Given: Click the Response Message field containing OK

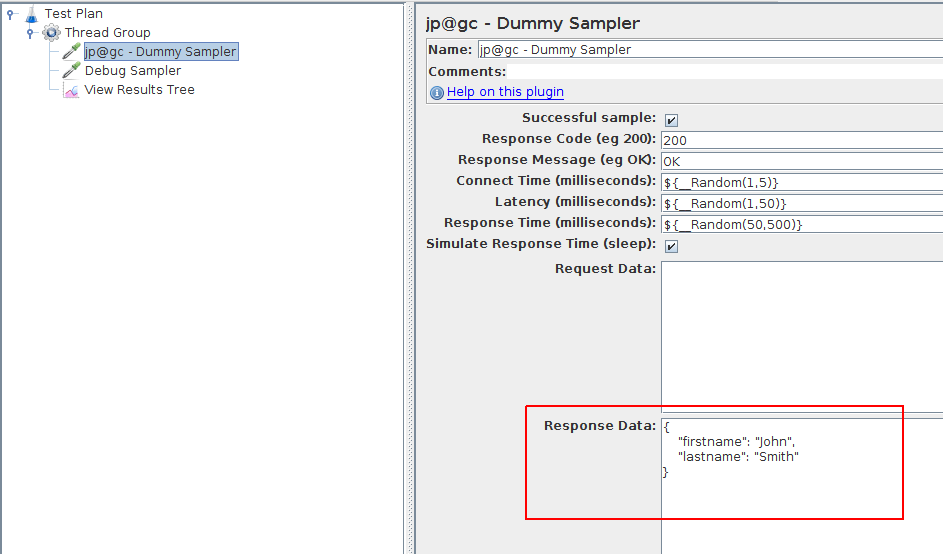Looking at the screenshot, I should (802, 161).
